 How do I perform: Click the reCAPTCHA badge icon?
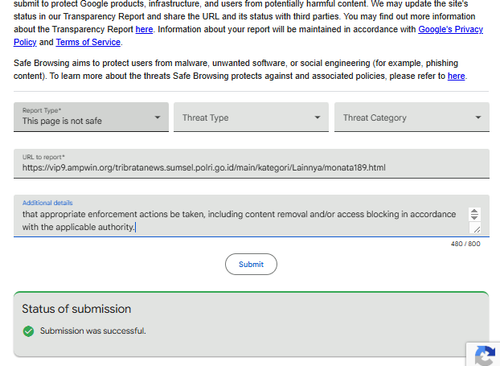[485, 356]
